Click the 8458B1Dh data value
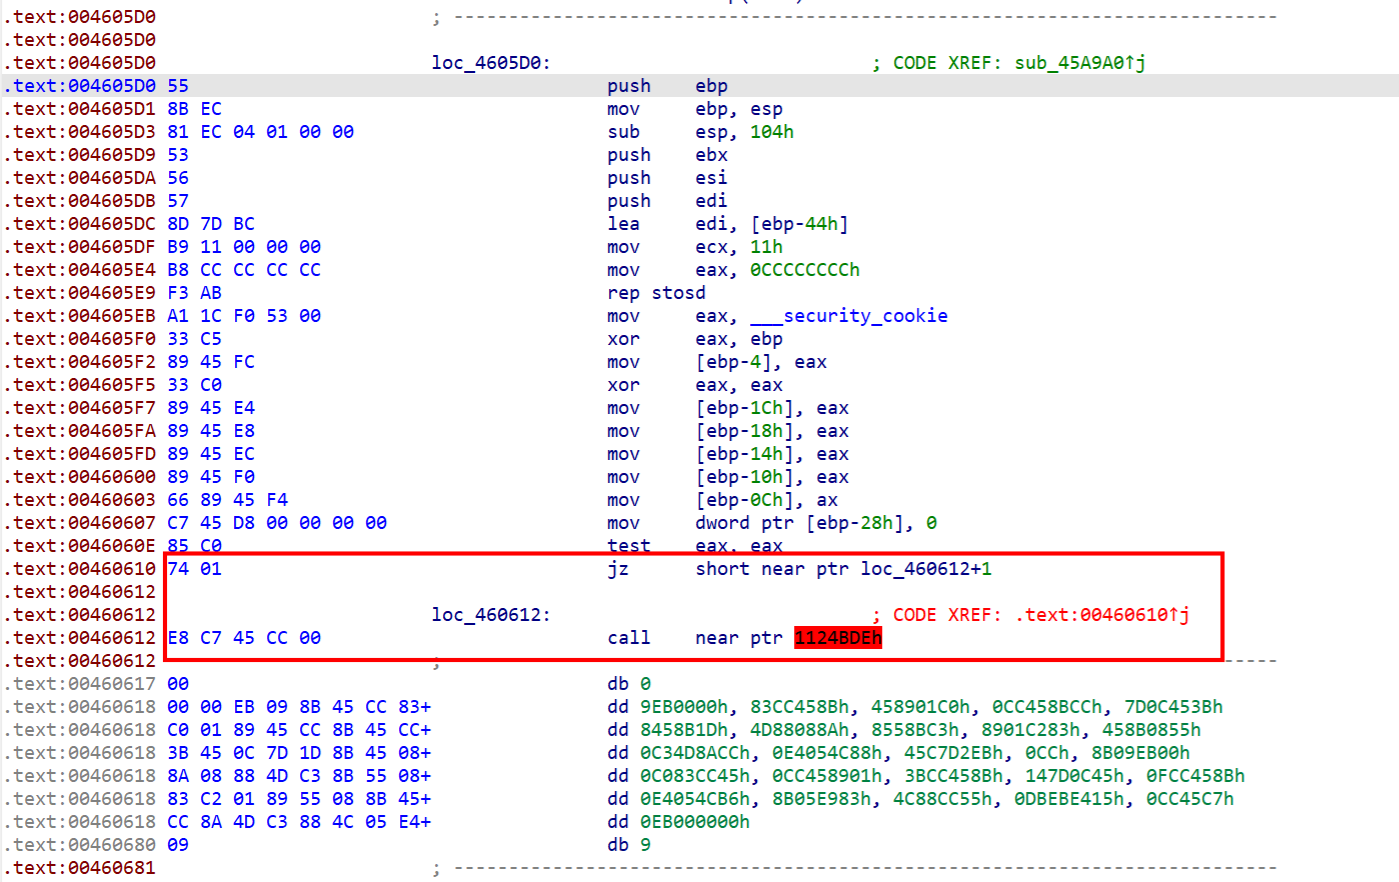The width and height of the screenshot is (1399, 882). click(685, 730)
